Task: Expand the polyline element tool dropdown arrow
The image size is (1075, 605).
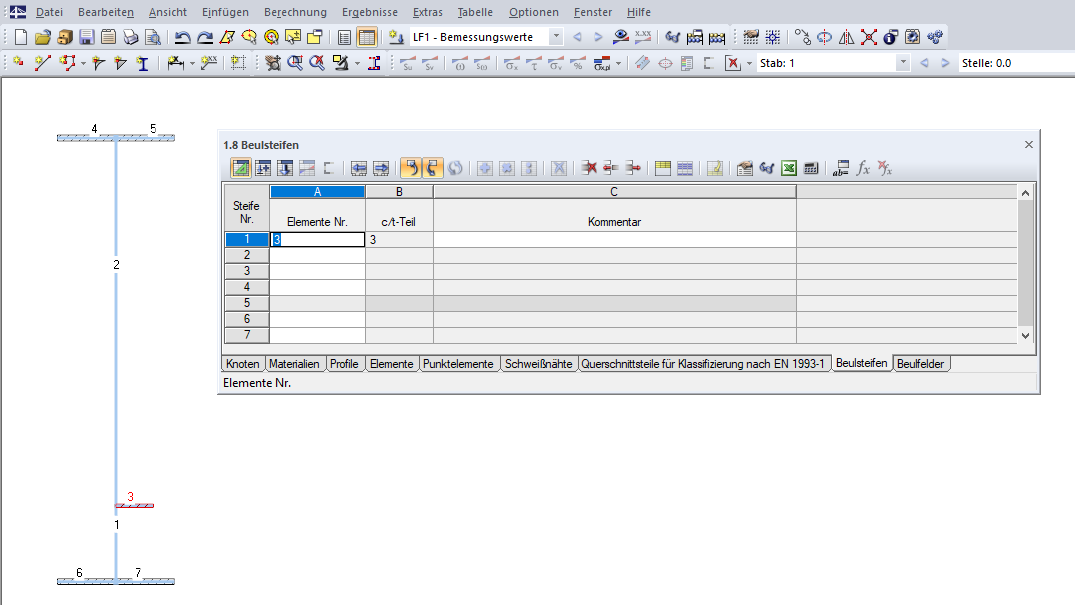Action: coord(83,64)
